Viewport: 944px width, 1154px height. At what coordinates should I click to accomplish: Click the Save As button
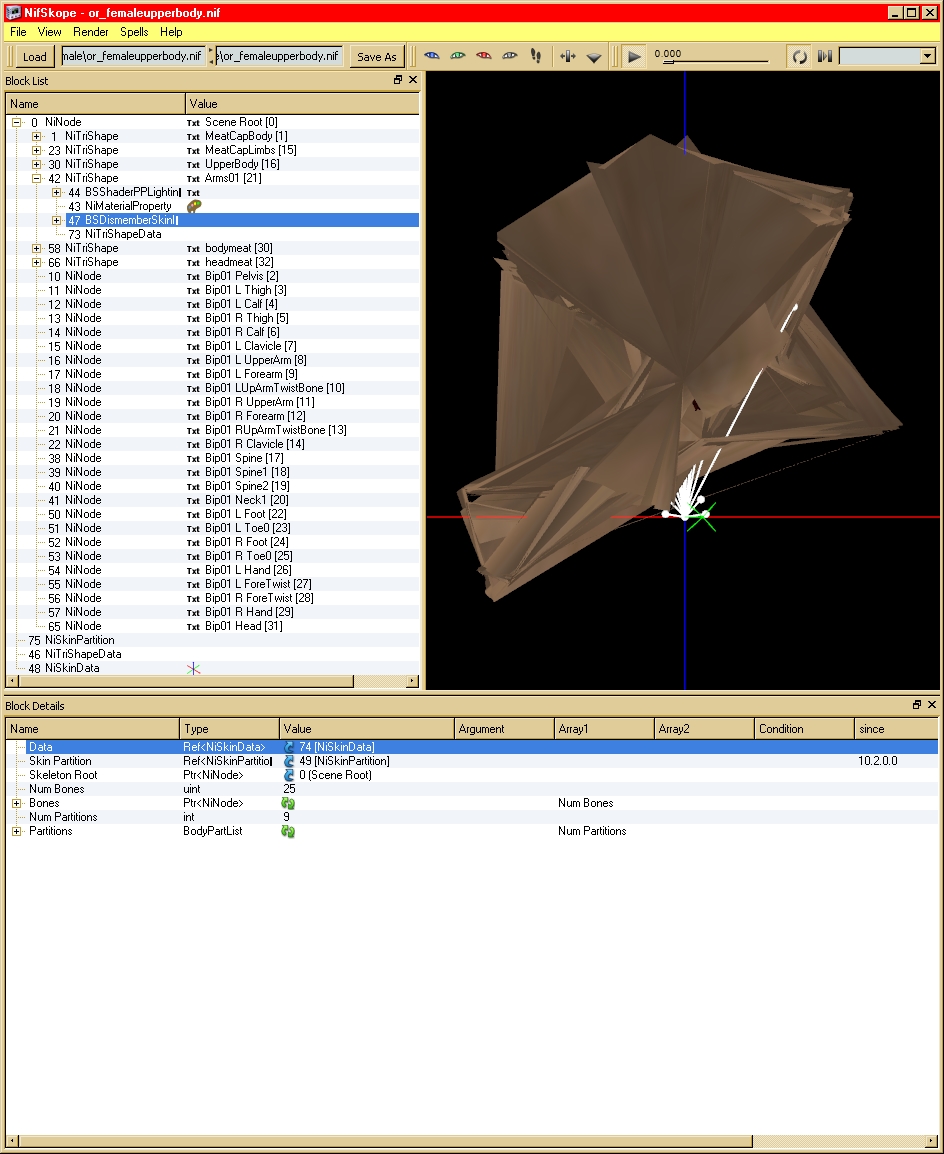coord(377,57)
